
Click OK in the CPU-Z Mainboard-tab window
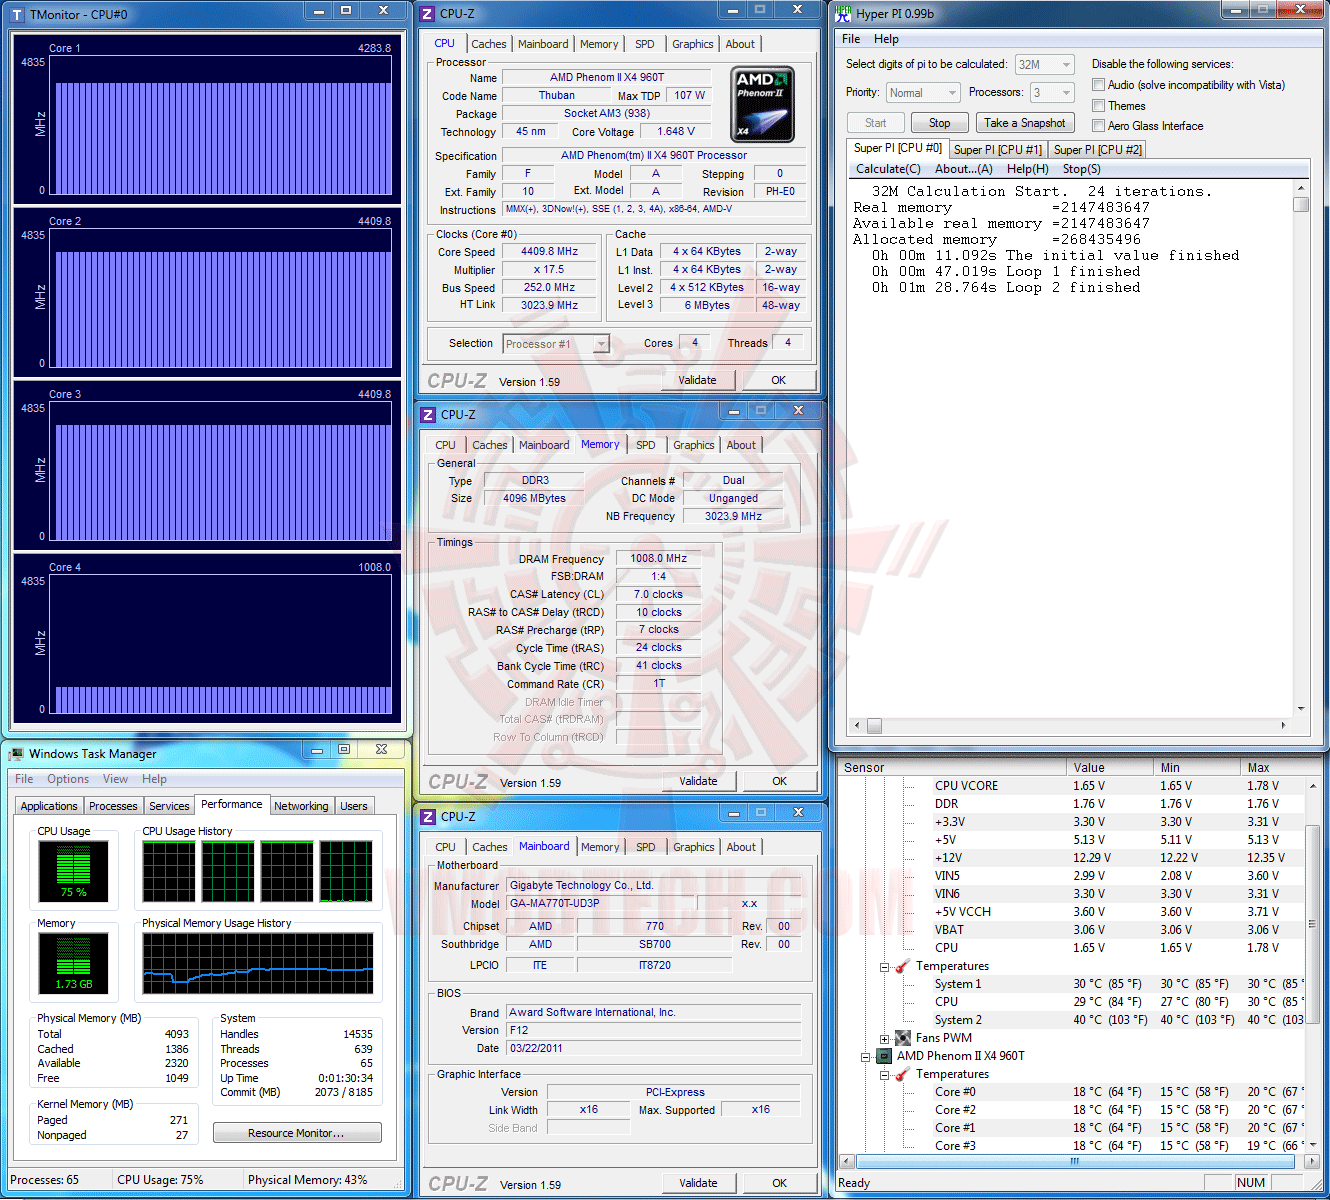[779, 1183]
